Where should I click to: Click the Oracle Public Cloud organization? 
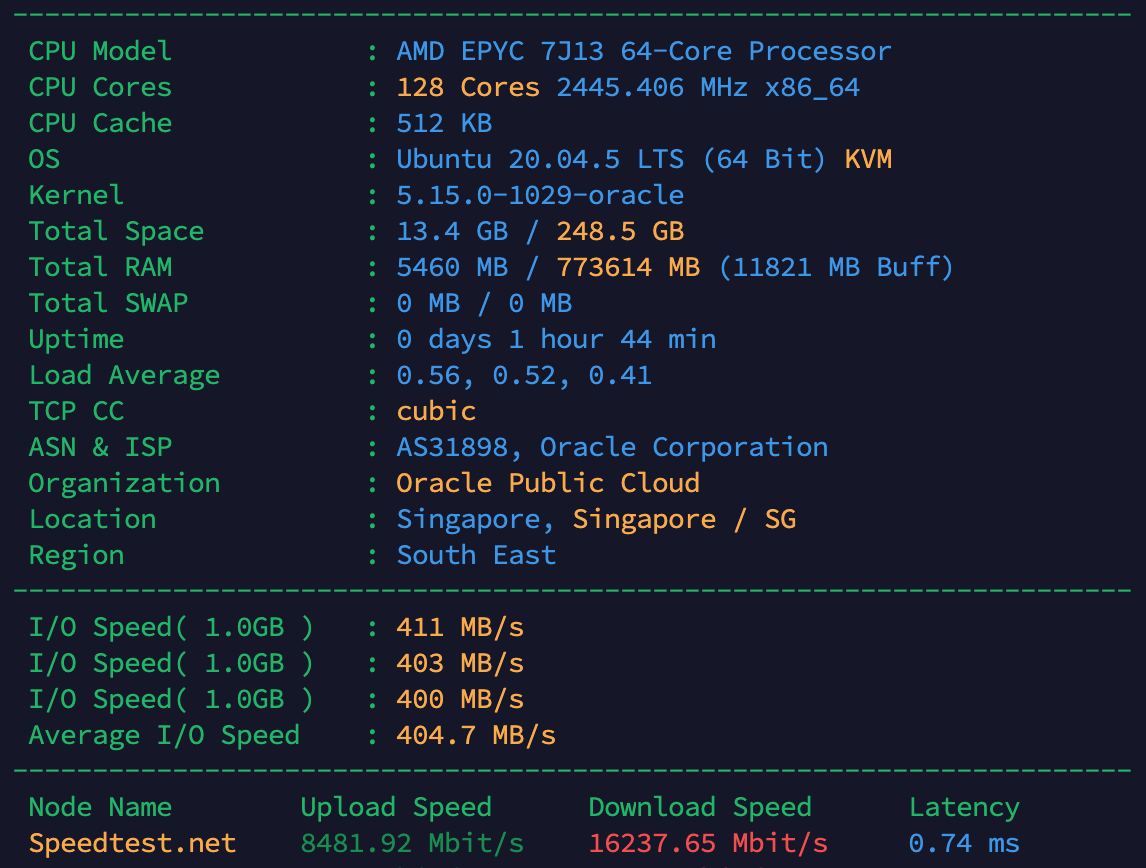(548, 483)
